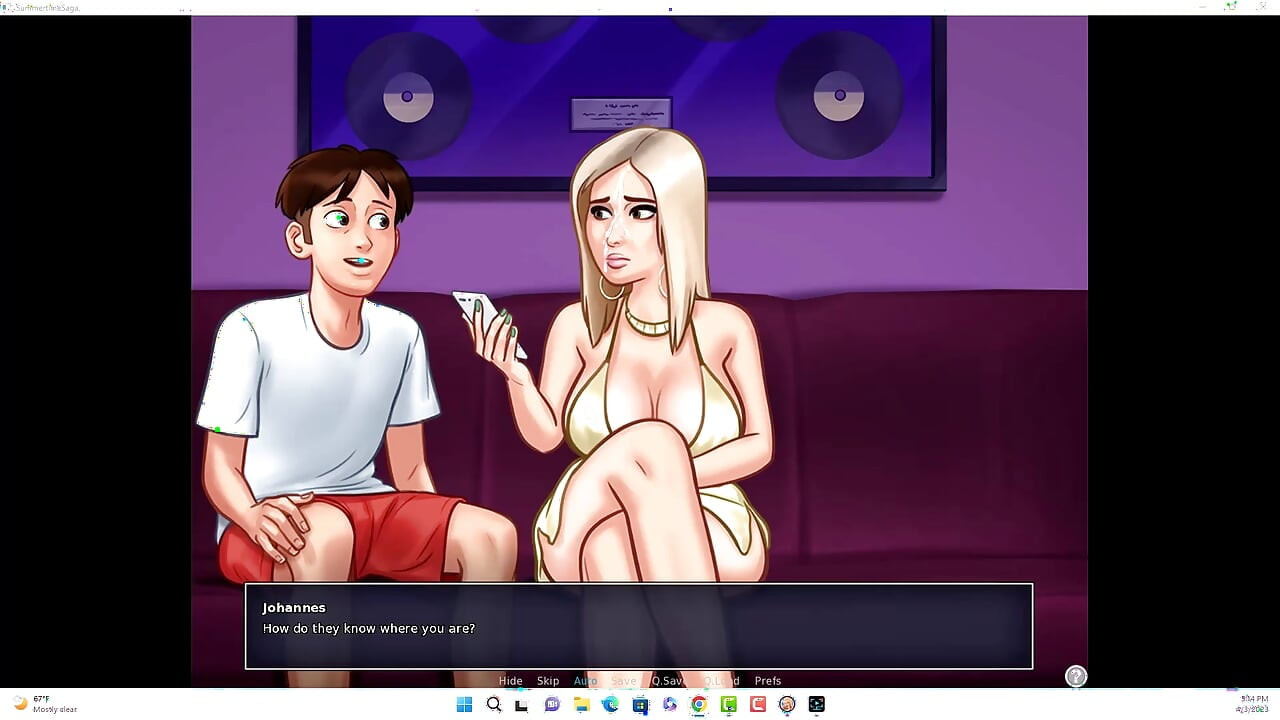Click the Save option in the quick menu
This screenshot has height=720, width=1280.
pos(623,681)
